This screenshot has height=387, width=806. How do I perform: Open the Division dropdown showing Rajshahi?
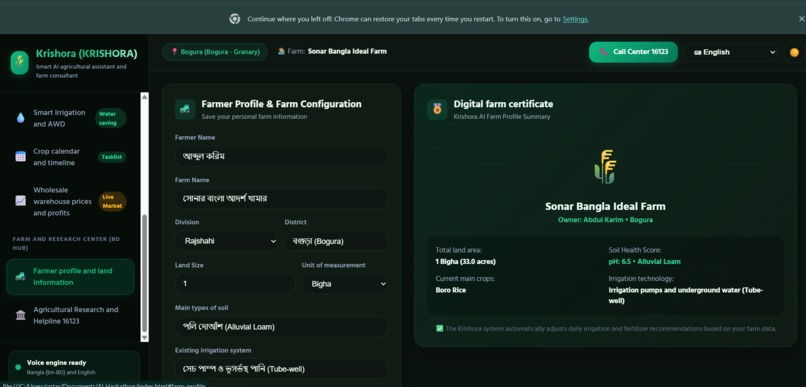226,241
